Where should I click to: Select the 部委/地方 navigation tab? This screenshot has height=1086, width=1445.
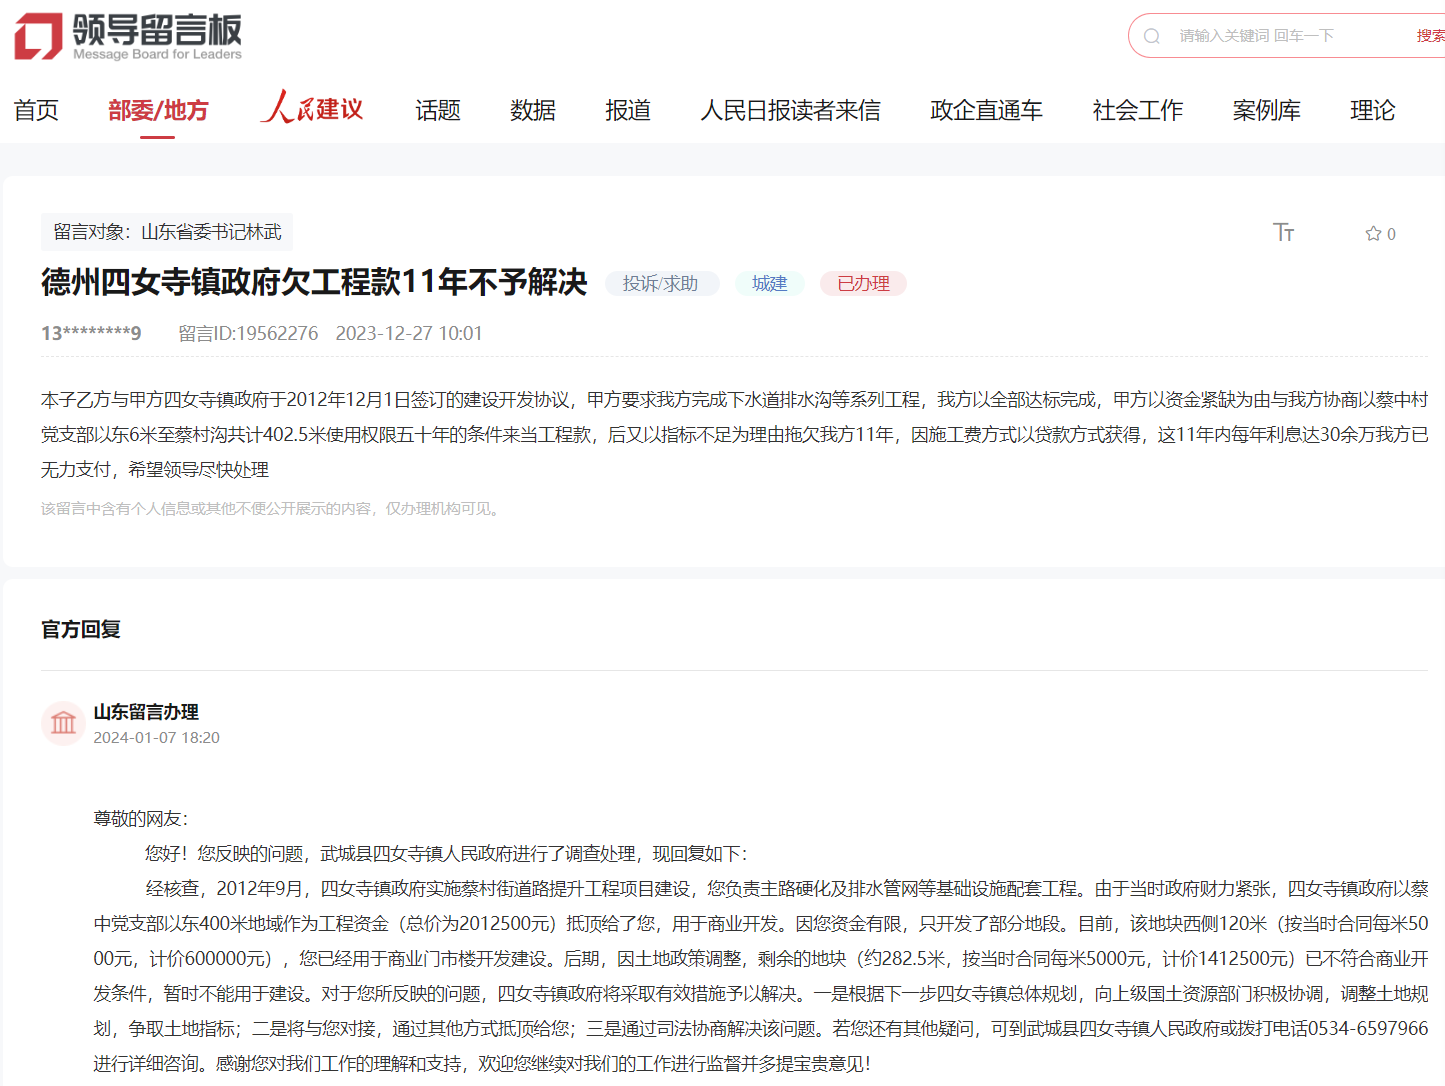[158, 110]
